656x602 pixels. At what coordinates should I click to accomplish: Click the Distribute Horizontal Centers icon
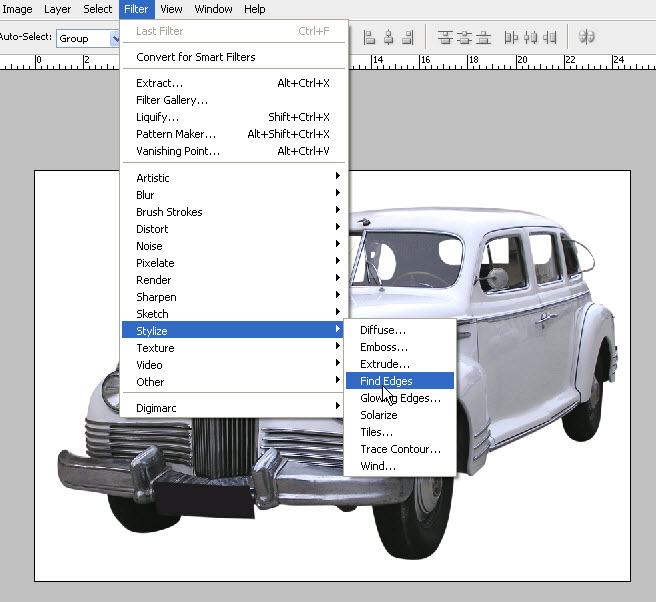pos(530,38)
